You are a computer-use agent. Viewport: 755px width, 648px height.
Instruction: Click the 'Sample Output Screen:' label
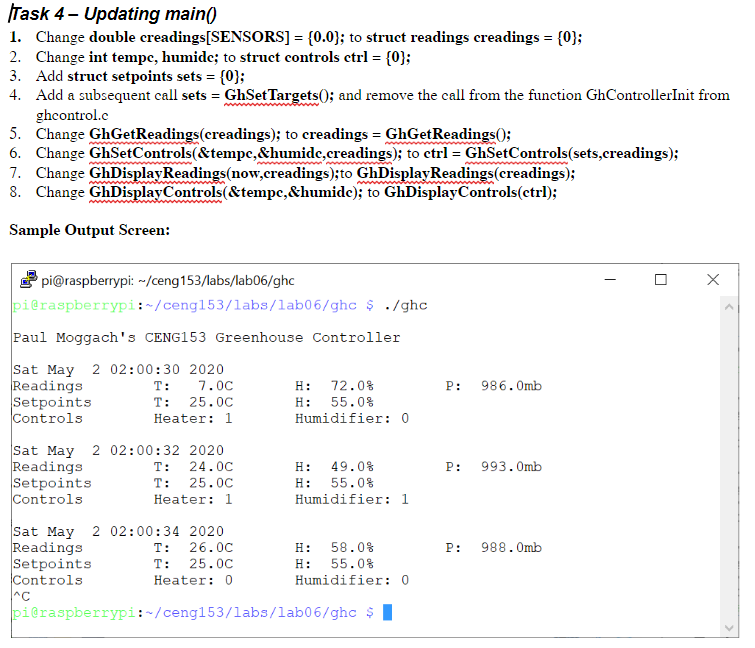click(x=90, y=230)
